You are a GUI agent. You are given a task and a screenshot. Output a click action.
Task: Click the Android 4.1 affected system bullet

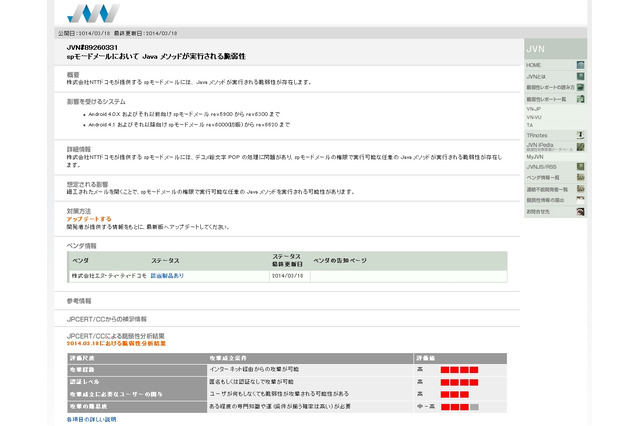[x=189, y=124]
